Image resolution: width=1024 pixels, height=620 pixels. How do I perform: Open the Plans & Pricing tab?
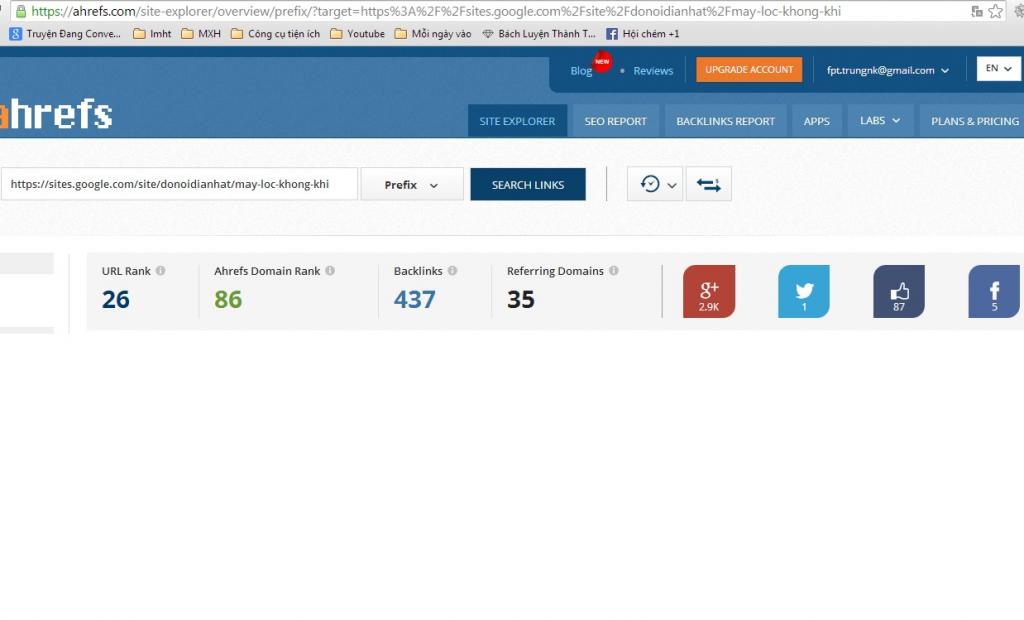(x=973, y=121)
